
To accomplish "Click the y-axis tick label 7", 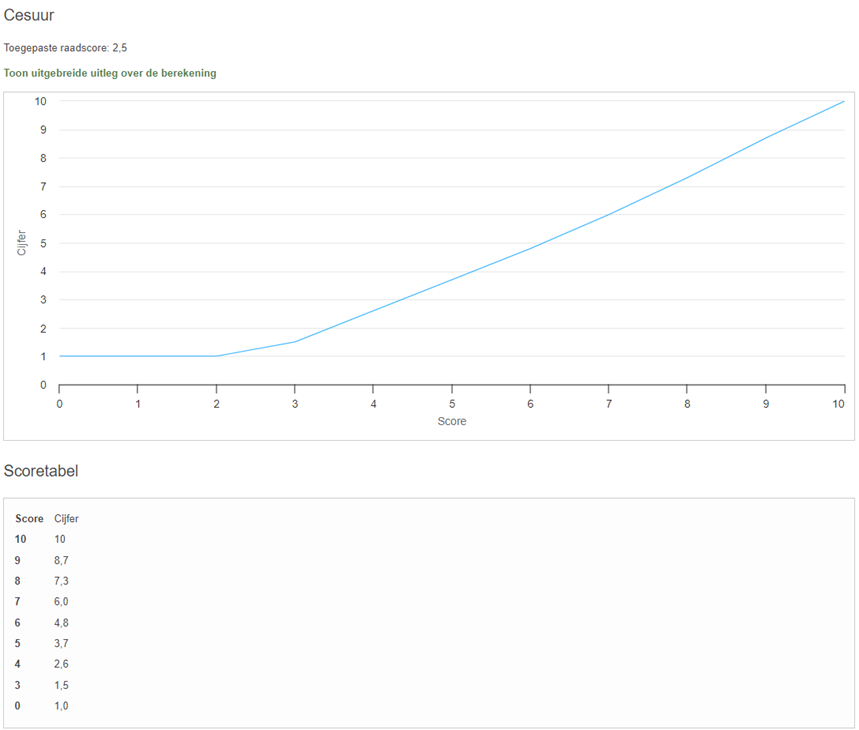I will coord(41,186).
